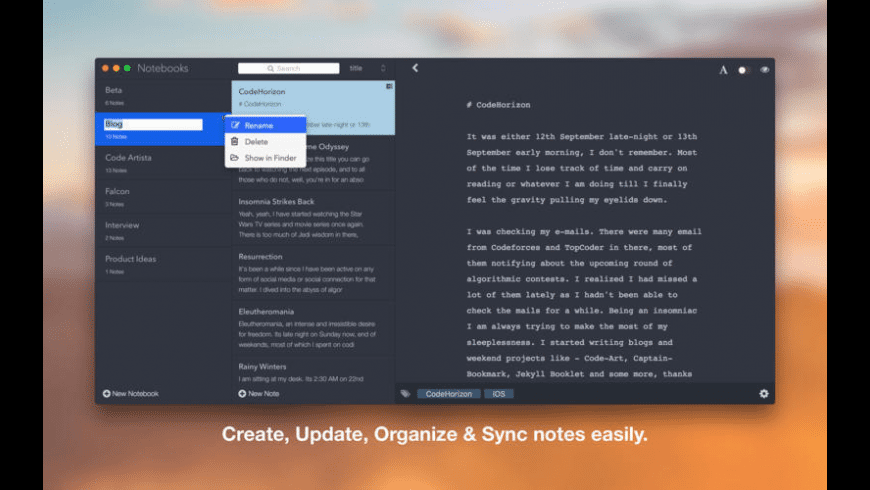Open the Product Ideas notebook
Image resolution: width=870 pixels, height=490 pixels.
[163, 265]
